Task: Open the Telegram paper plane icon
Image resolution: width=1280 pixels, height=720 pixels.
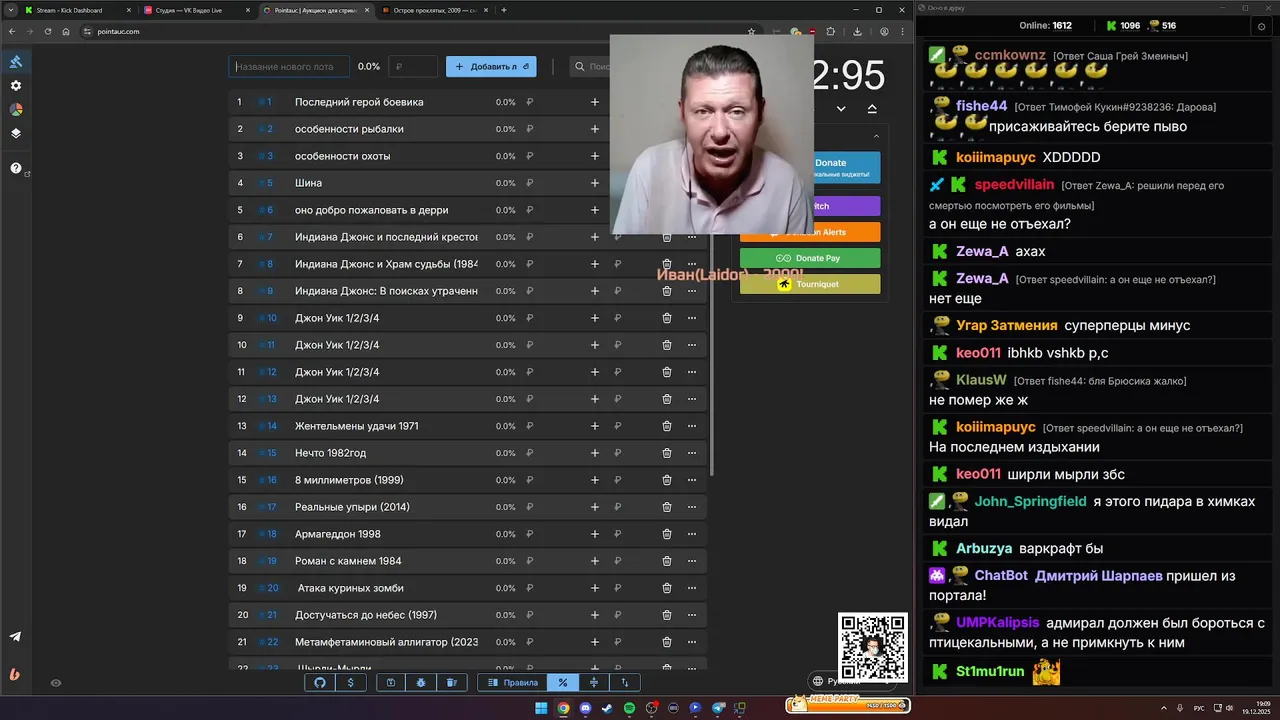Action: pos(15,637)
